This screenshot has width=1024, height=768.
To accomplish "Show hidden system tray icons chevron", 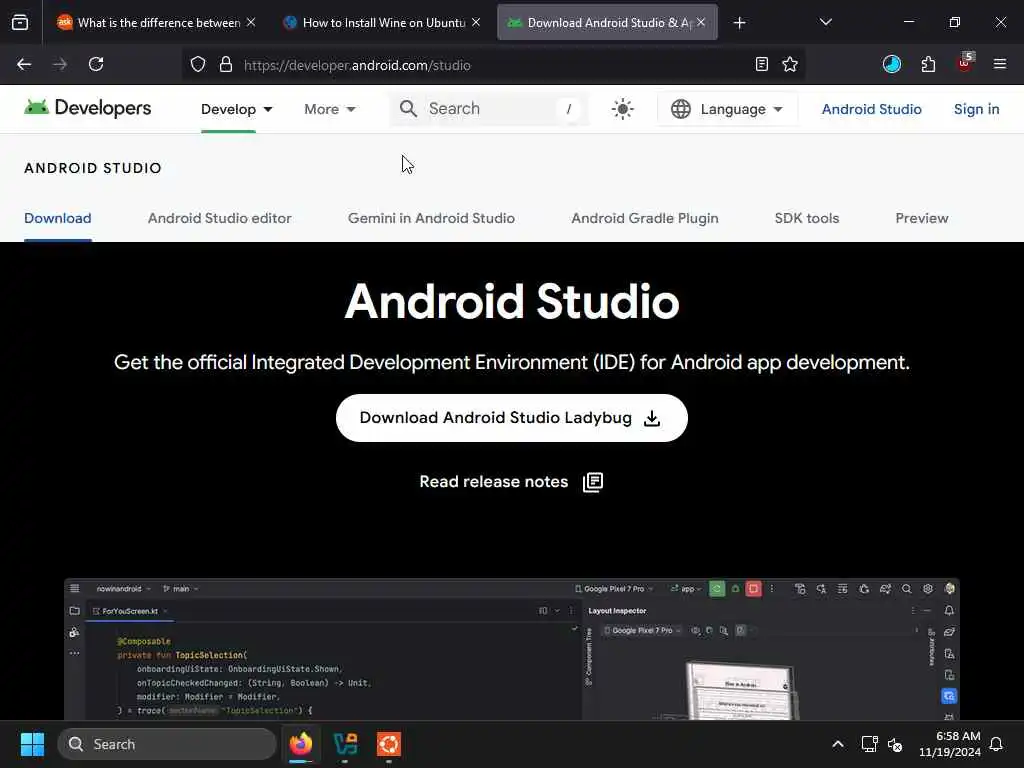I will tap(838, 744).
